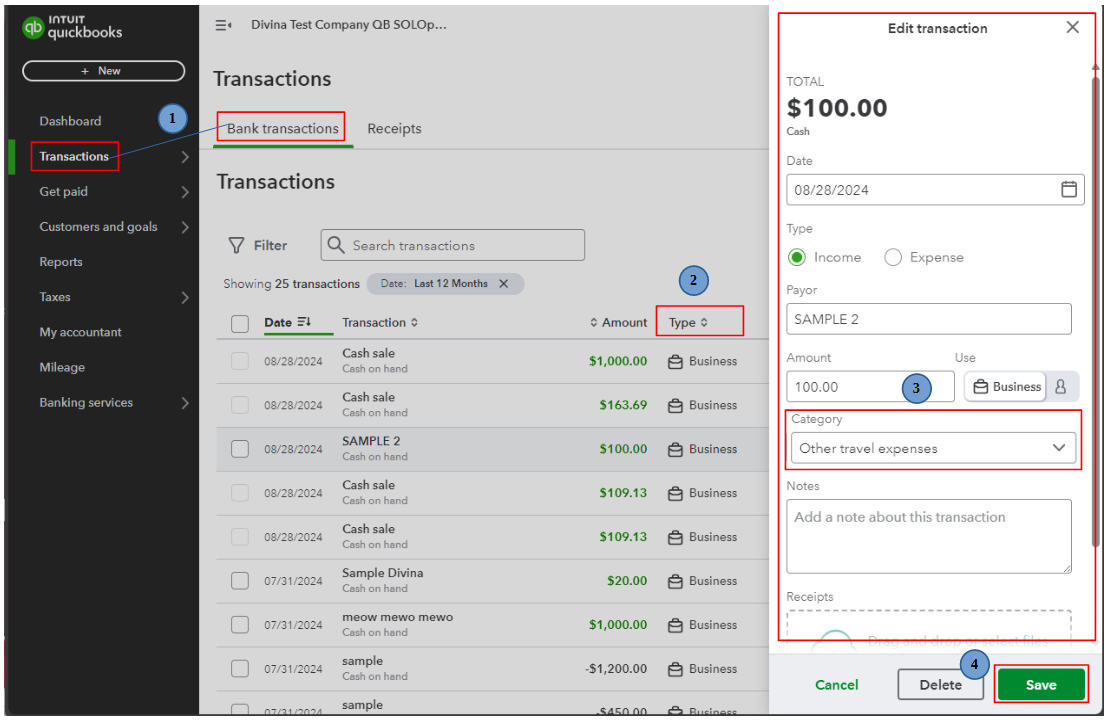Switch to the Receipts tab

394,128
